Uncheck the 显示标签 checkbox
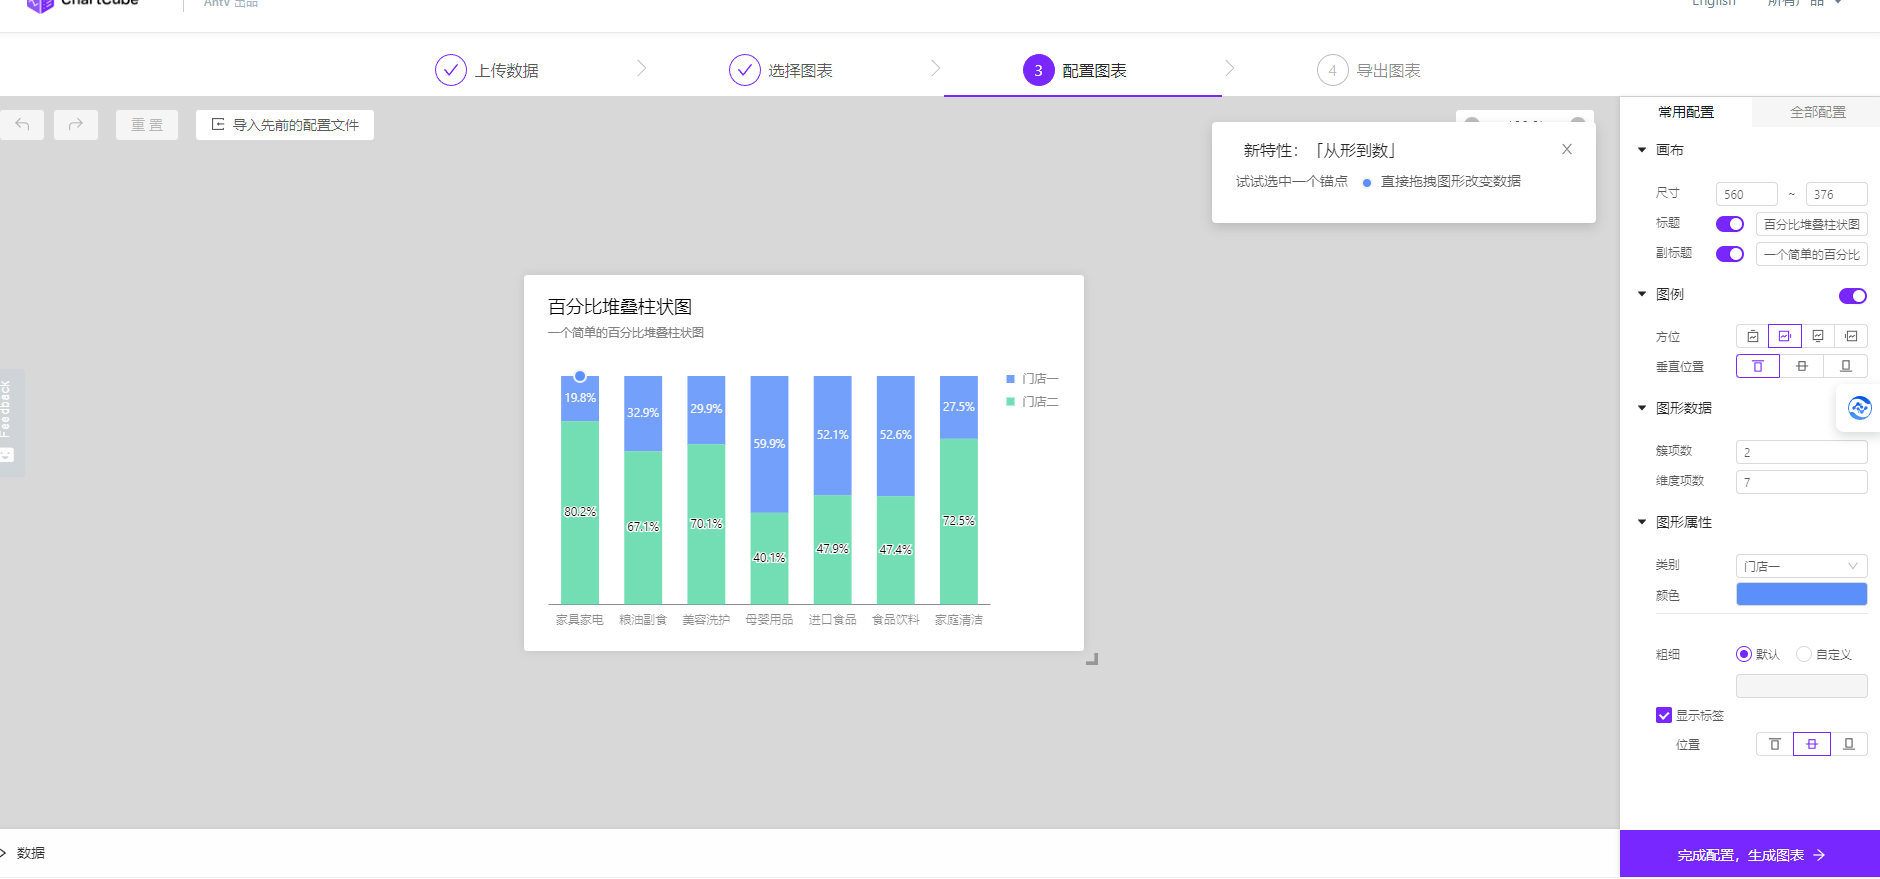 click(x=1664, y=716)
